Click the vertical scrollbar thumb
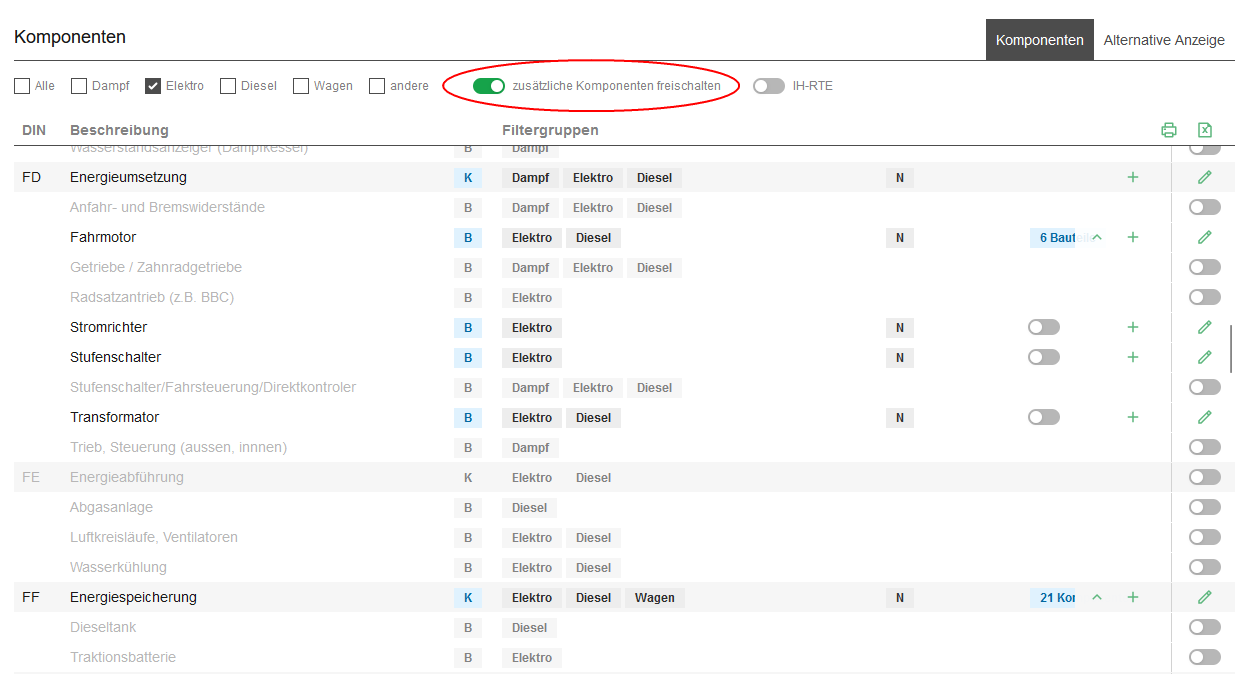The image size is (1243, 674). [x=1231, y=348]
